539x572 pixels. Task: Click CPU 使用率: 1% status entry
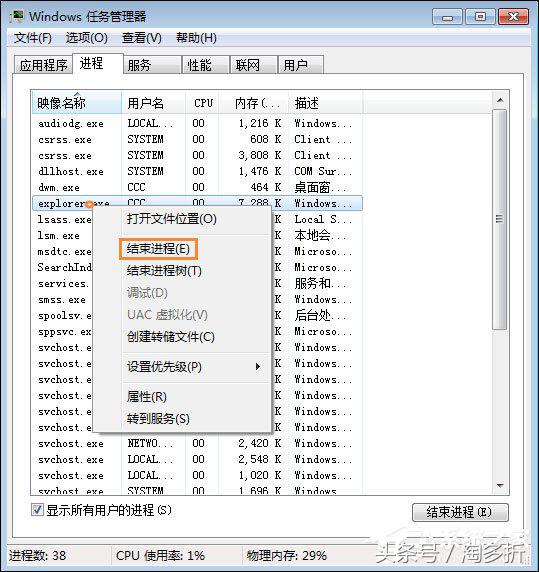pos(160,556)
